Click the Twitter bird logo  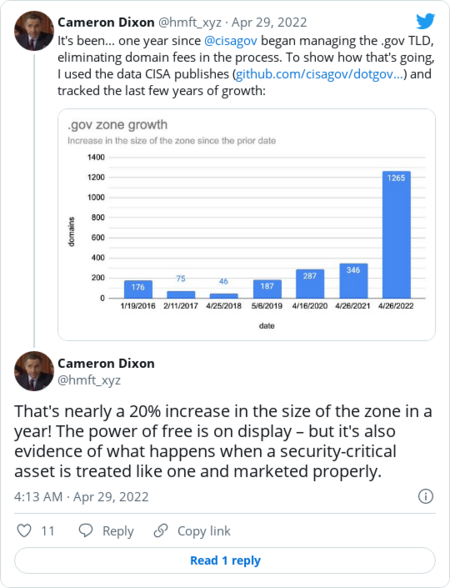[425, 21]
